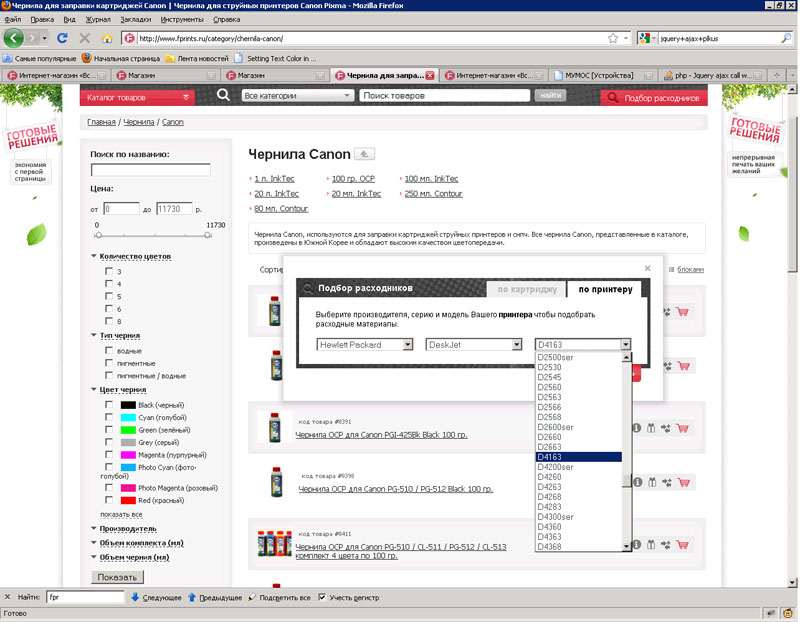Bookmark this page with the star icon
This screenshot has width=800, height=622.
(x=613, y=38)
